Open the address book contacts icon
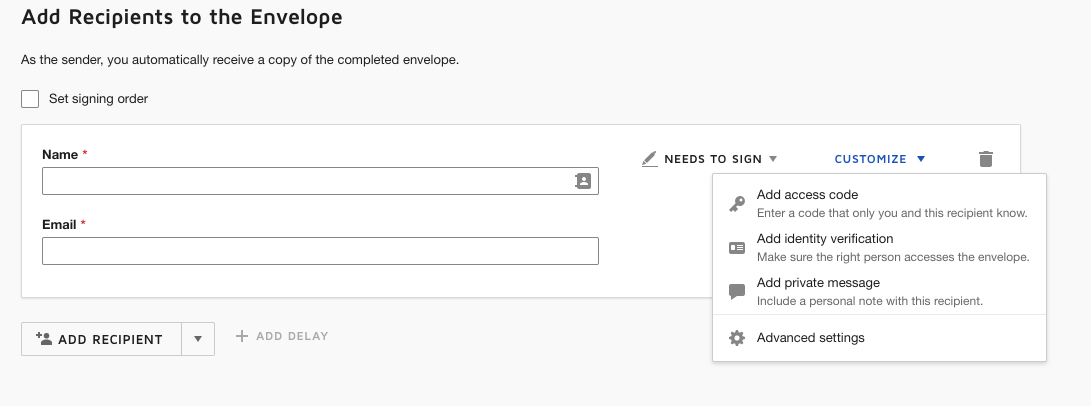1091x406 pixels. coord(583,181)
